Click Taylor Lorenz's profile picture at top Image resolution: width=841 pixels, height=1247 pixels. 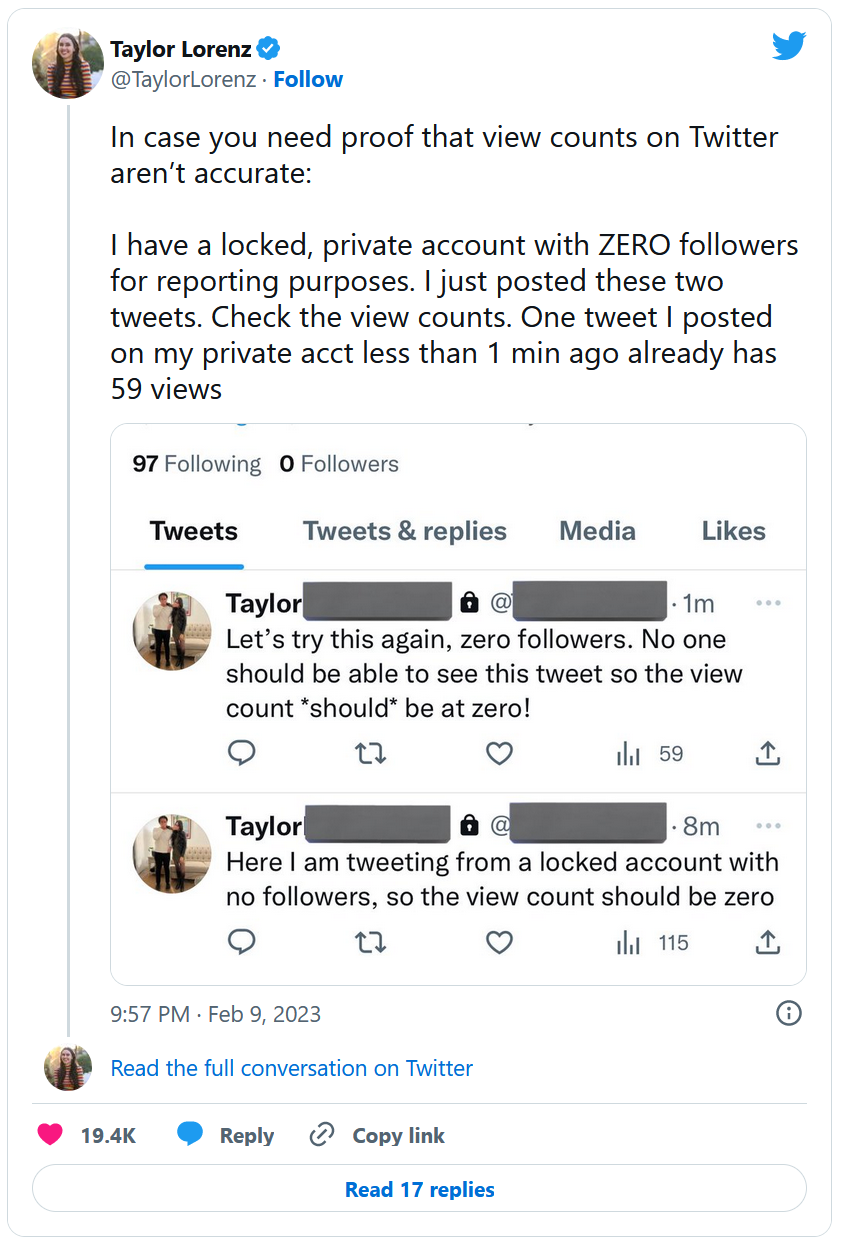coord(68,64)
